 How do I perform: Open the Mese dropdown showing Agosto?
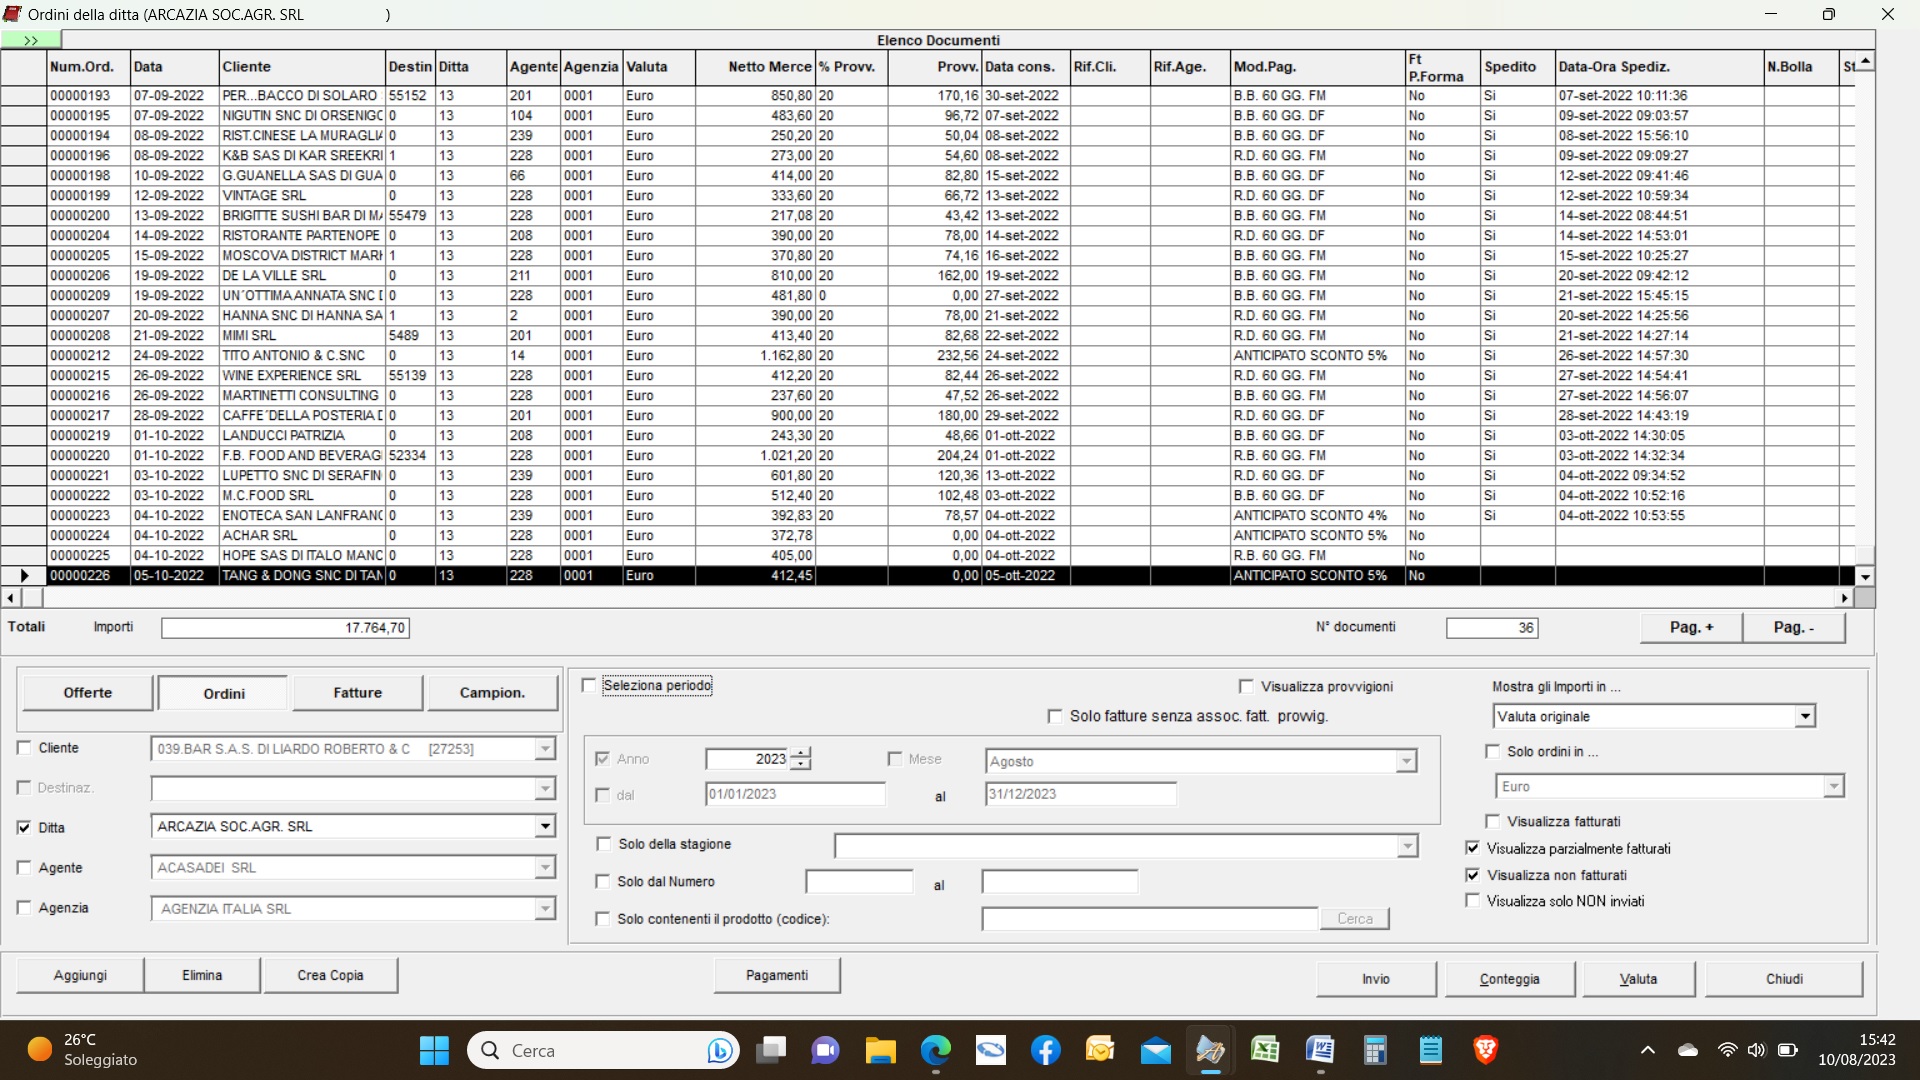1407,761
